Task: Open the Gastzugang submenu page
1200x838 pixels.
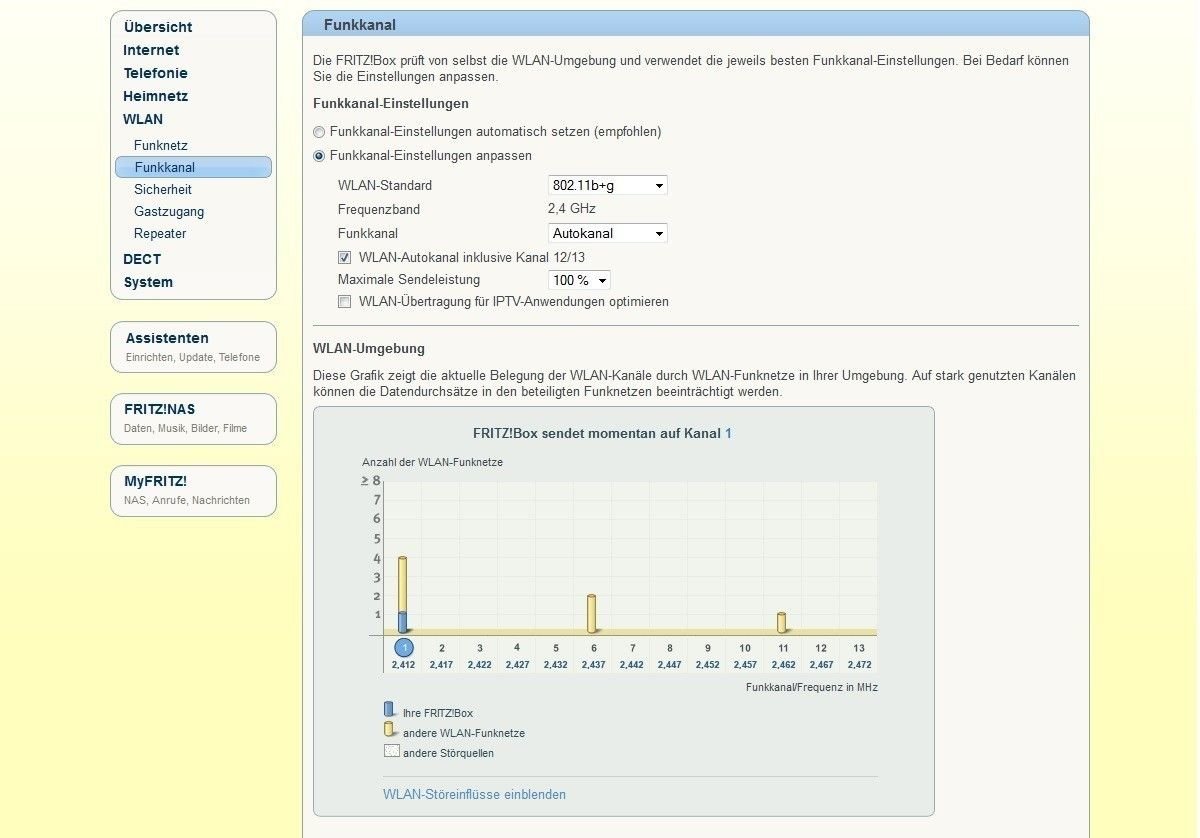Action: (x=169, y=211)
